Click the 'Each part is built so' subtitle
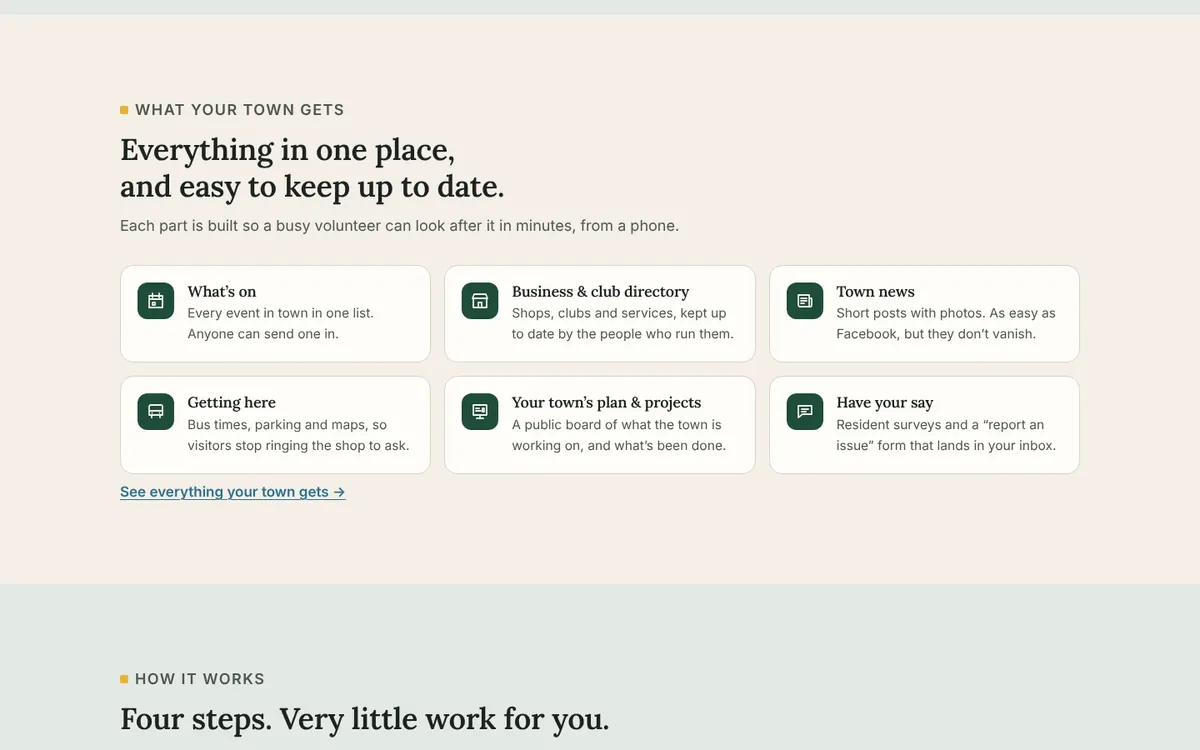The image size is (1200, 750). click(399, 226)
